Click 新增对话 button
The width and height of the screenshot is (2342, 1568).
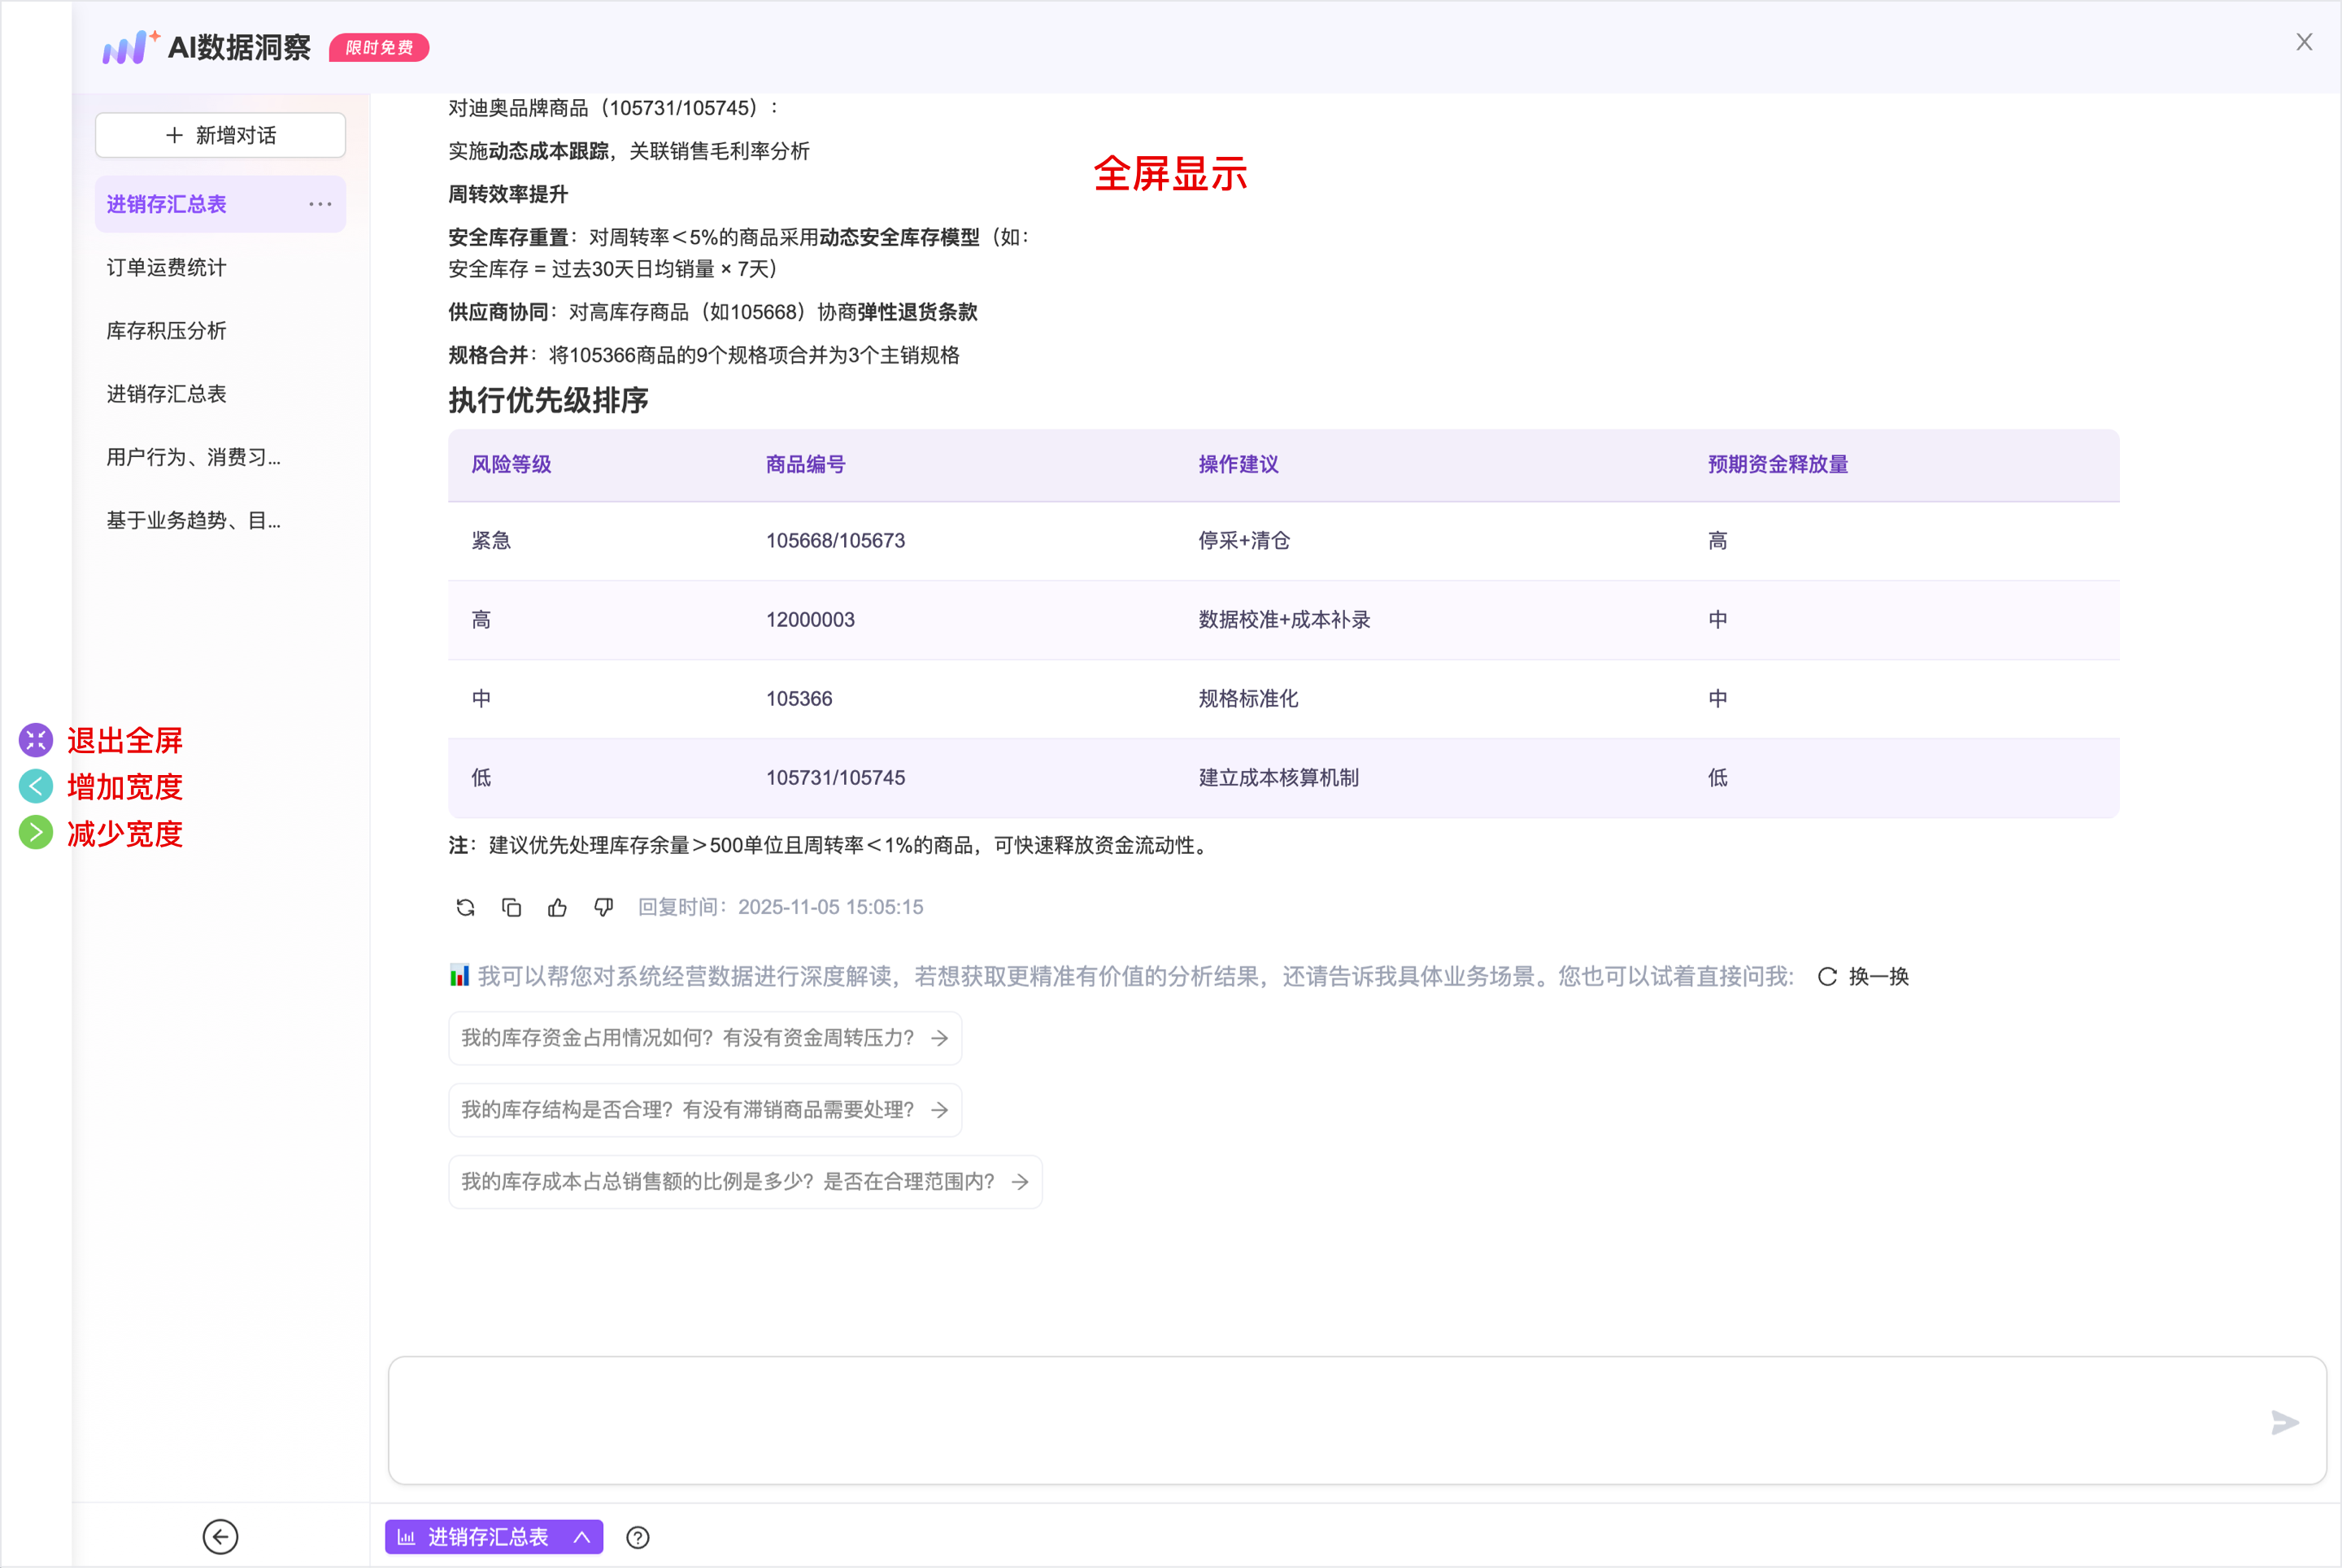click(x=220, y=135)
